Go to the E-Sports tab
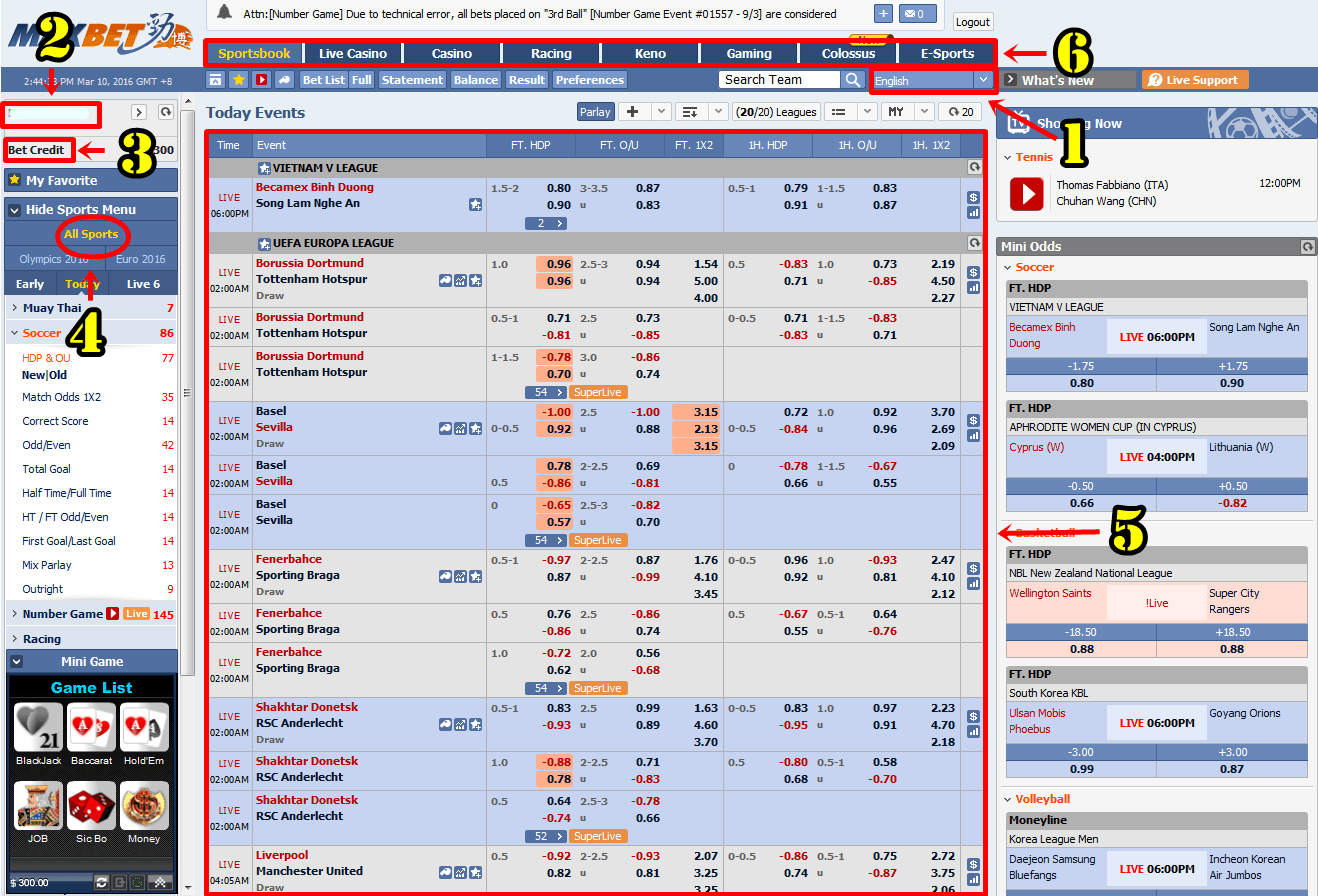The width and height of the screenshot is (1318, 896). (947, 53)
